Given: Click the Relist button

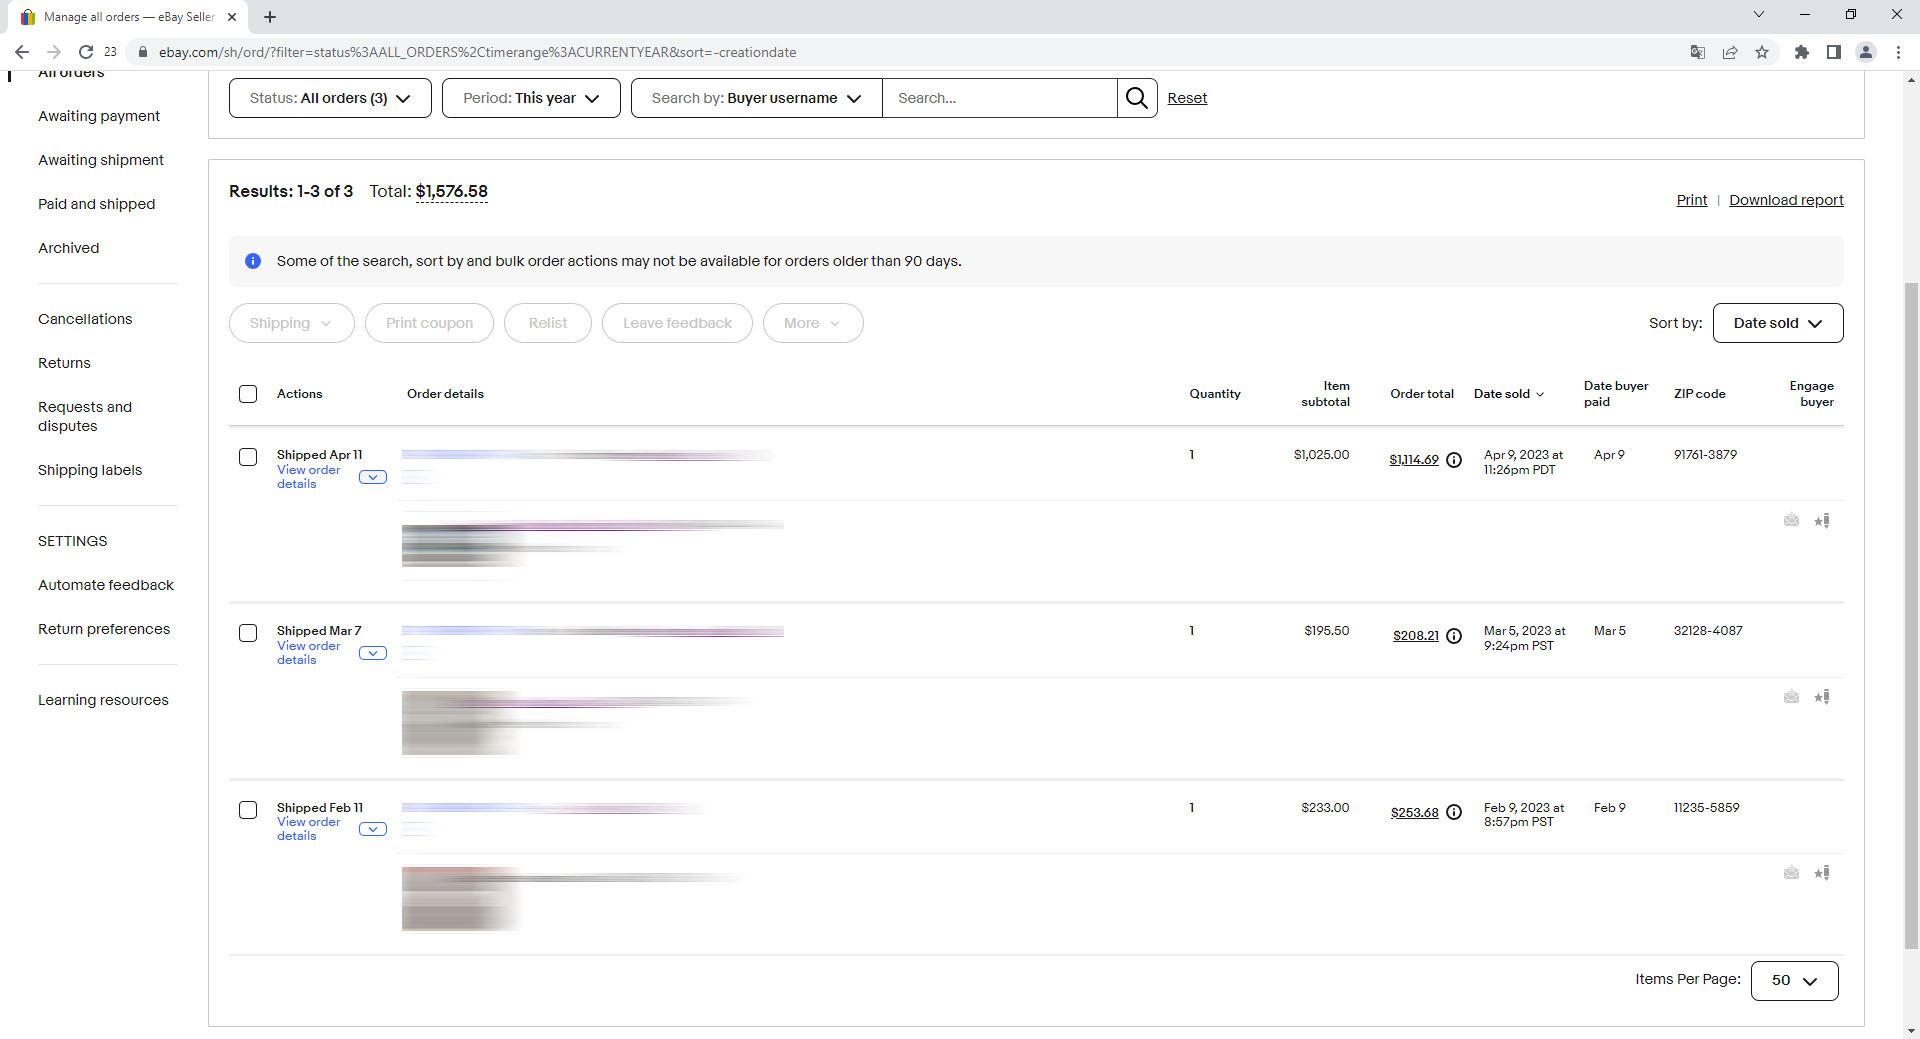Looking at the screenshot, I should pos(548,323).
